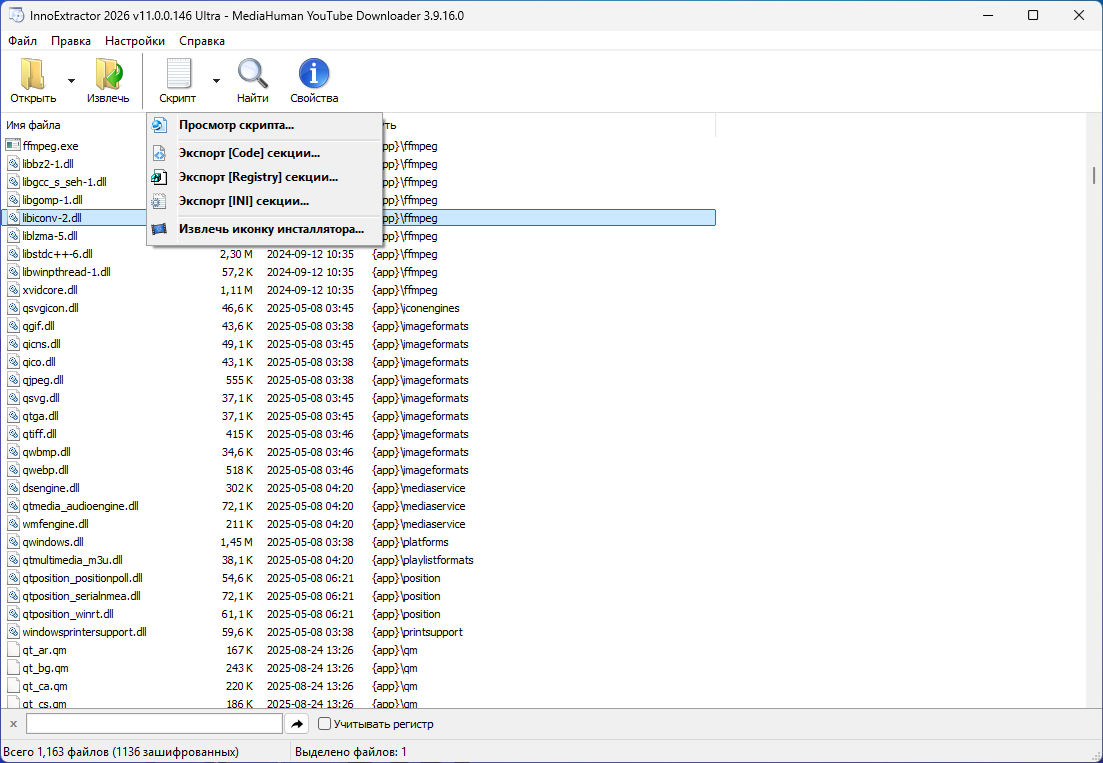Viewport: 1103px width, 763px height.
Task: Select the qwbmp.dll file name
Action: coord(46,452)
